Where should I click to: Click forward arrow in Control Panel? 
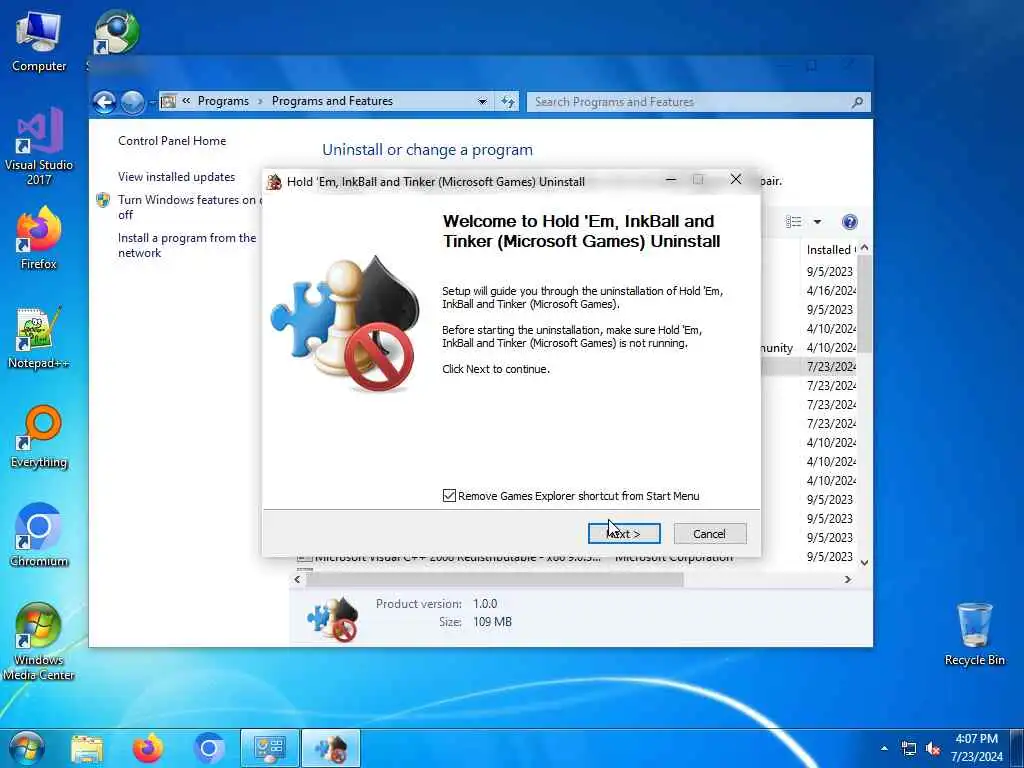(133, 102)
